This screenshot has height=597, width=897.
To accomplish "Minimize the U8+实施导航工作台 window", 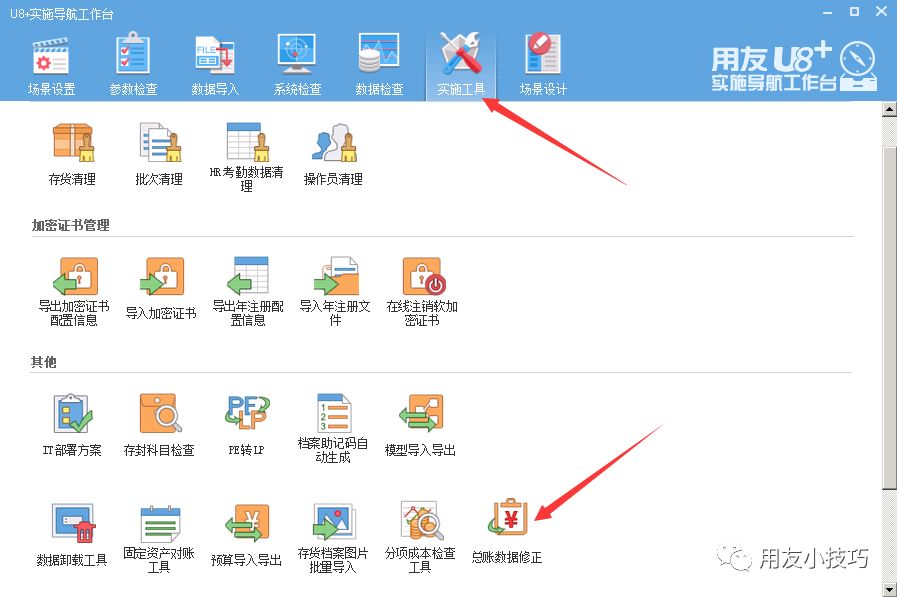I will pos(828,12).
